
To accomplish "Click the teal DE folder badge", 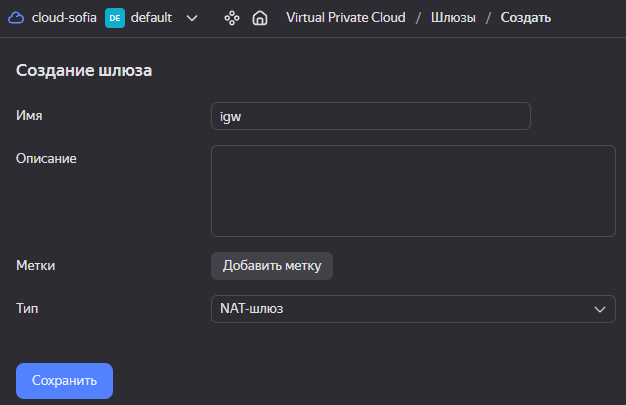I will point(115,18).
